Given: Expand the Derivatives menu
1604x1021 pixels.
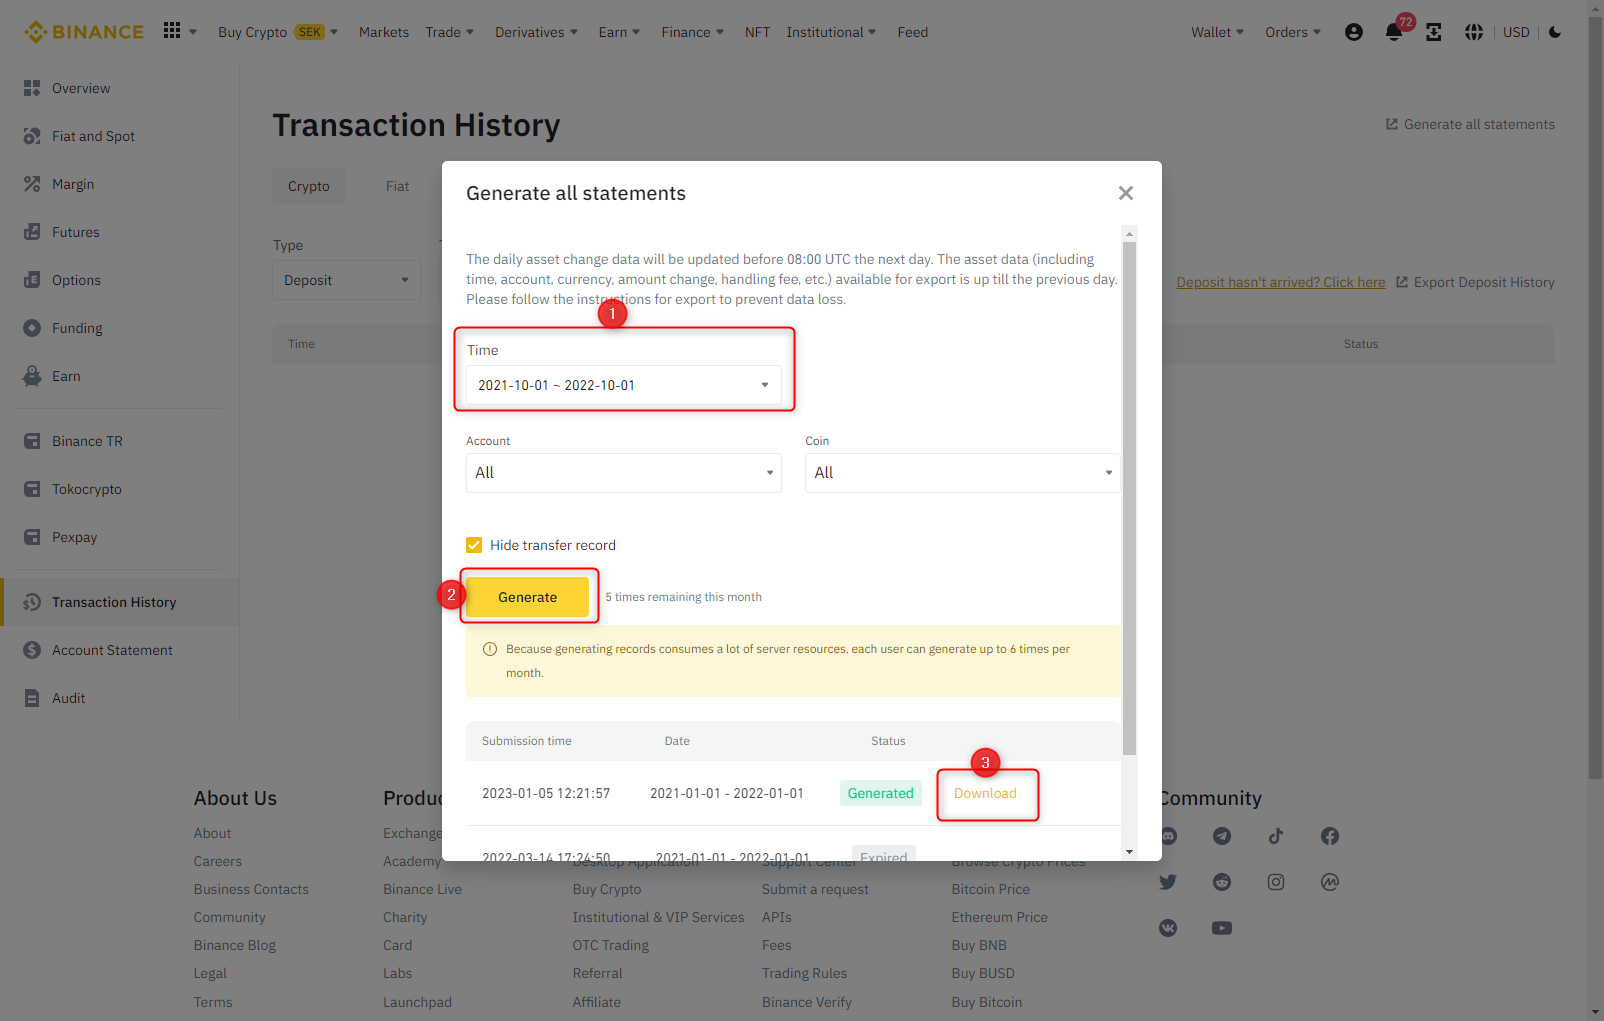Looking at the screenshot, I should pos(537,32).
